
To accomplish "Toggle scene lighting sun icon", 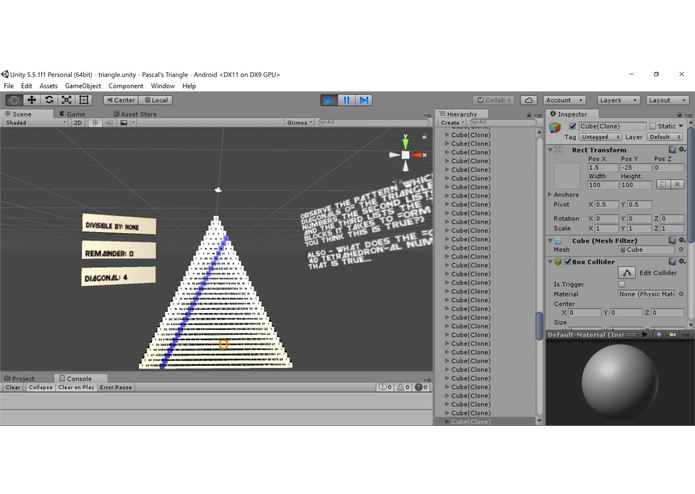I will tap(94, 123).
